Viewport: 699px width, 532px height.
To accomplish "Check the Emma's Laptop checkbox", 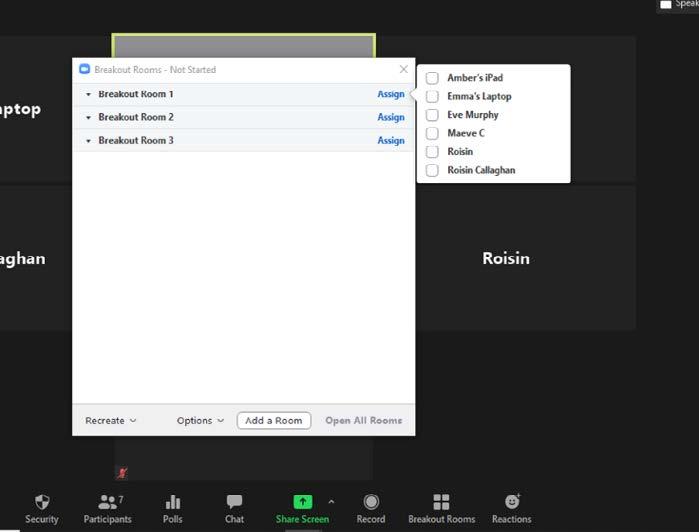I will (x=432, y=96).
